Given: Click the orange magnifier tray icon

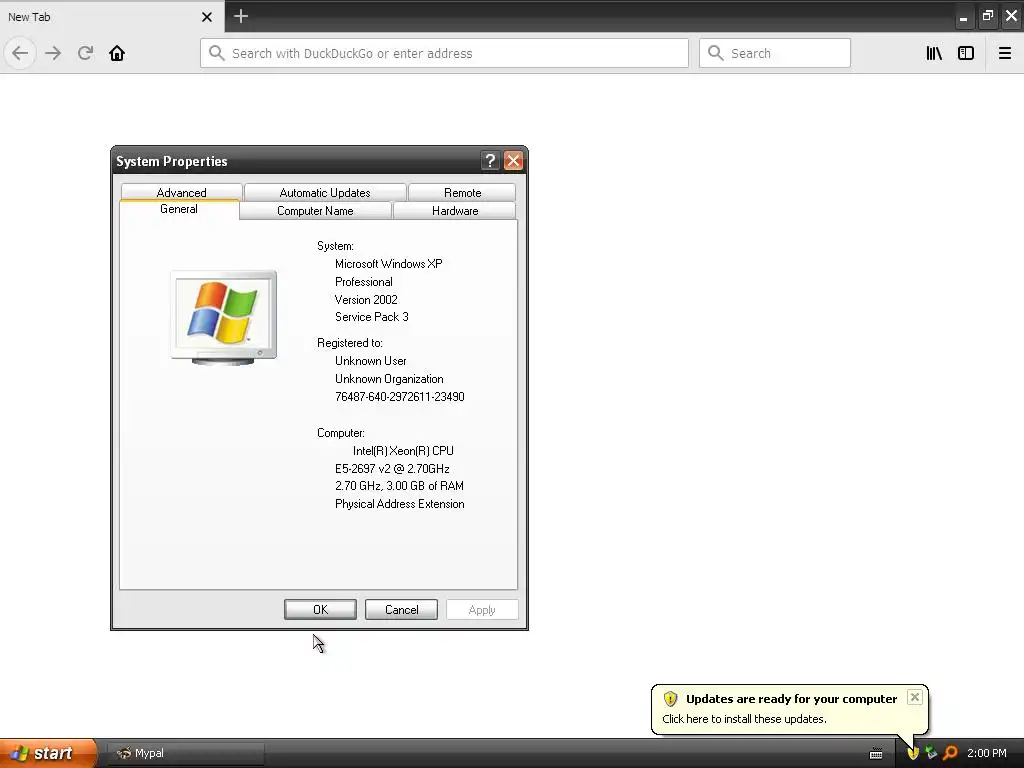Looking at the screenshot, I should click(950, 753).
